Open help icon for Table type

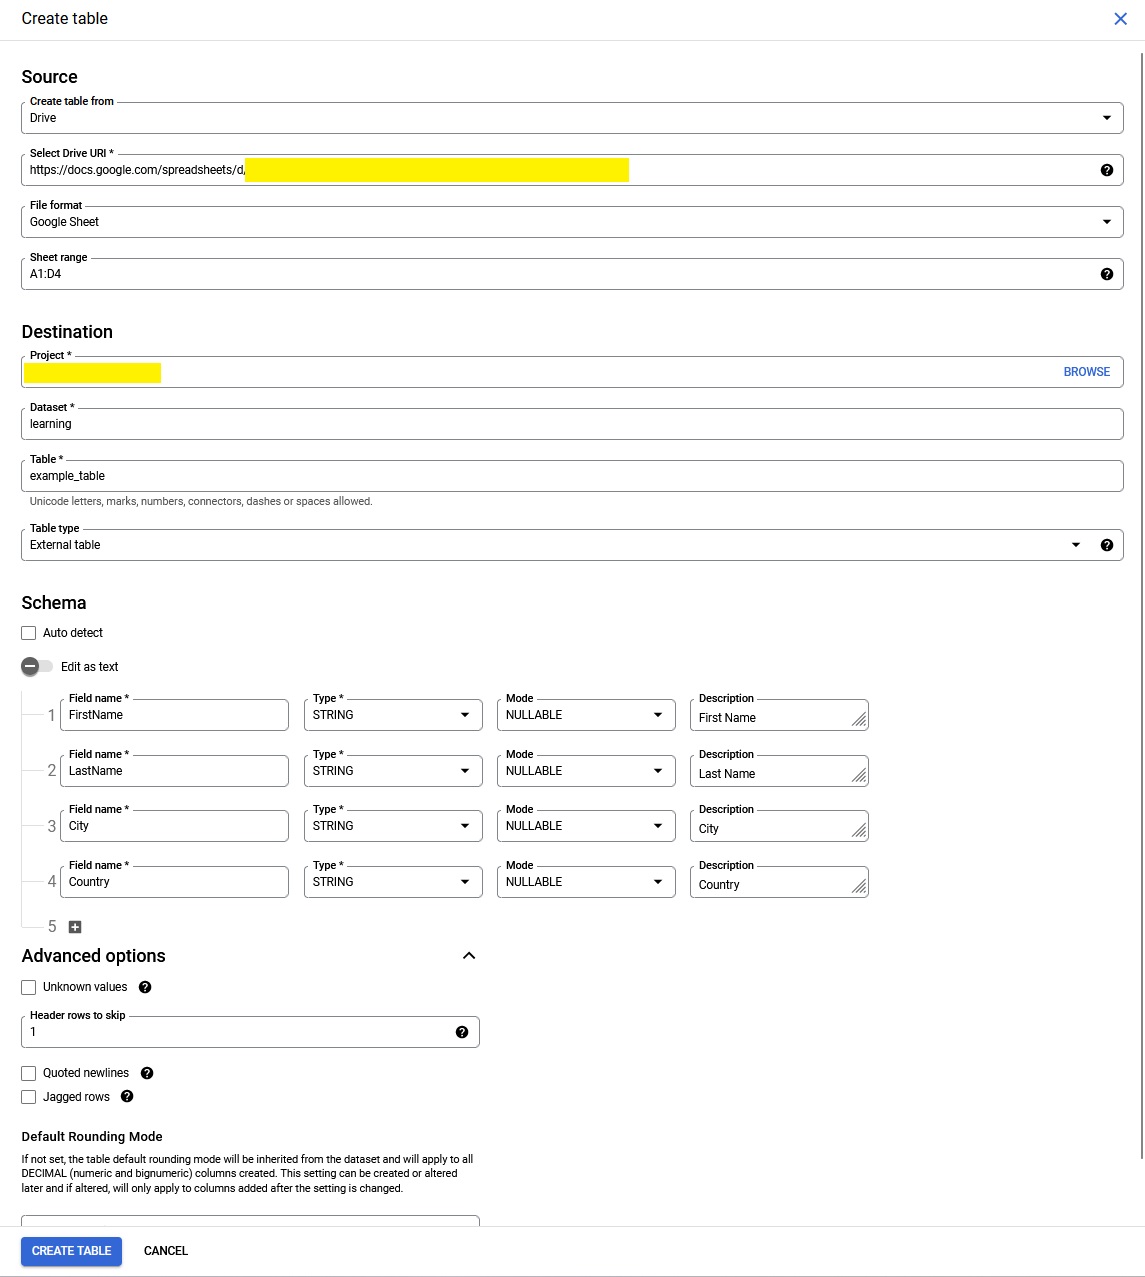coord(1106,545)
